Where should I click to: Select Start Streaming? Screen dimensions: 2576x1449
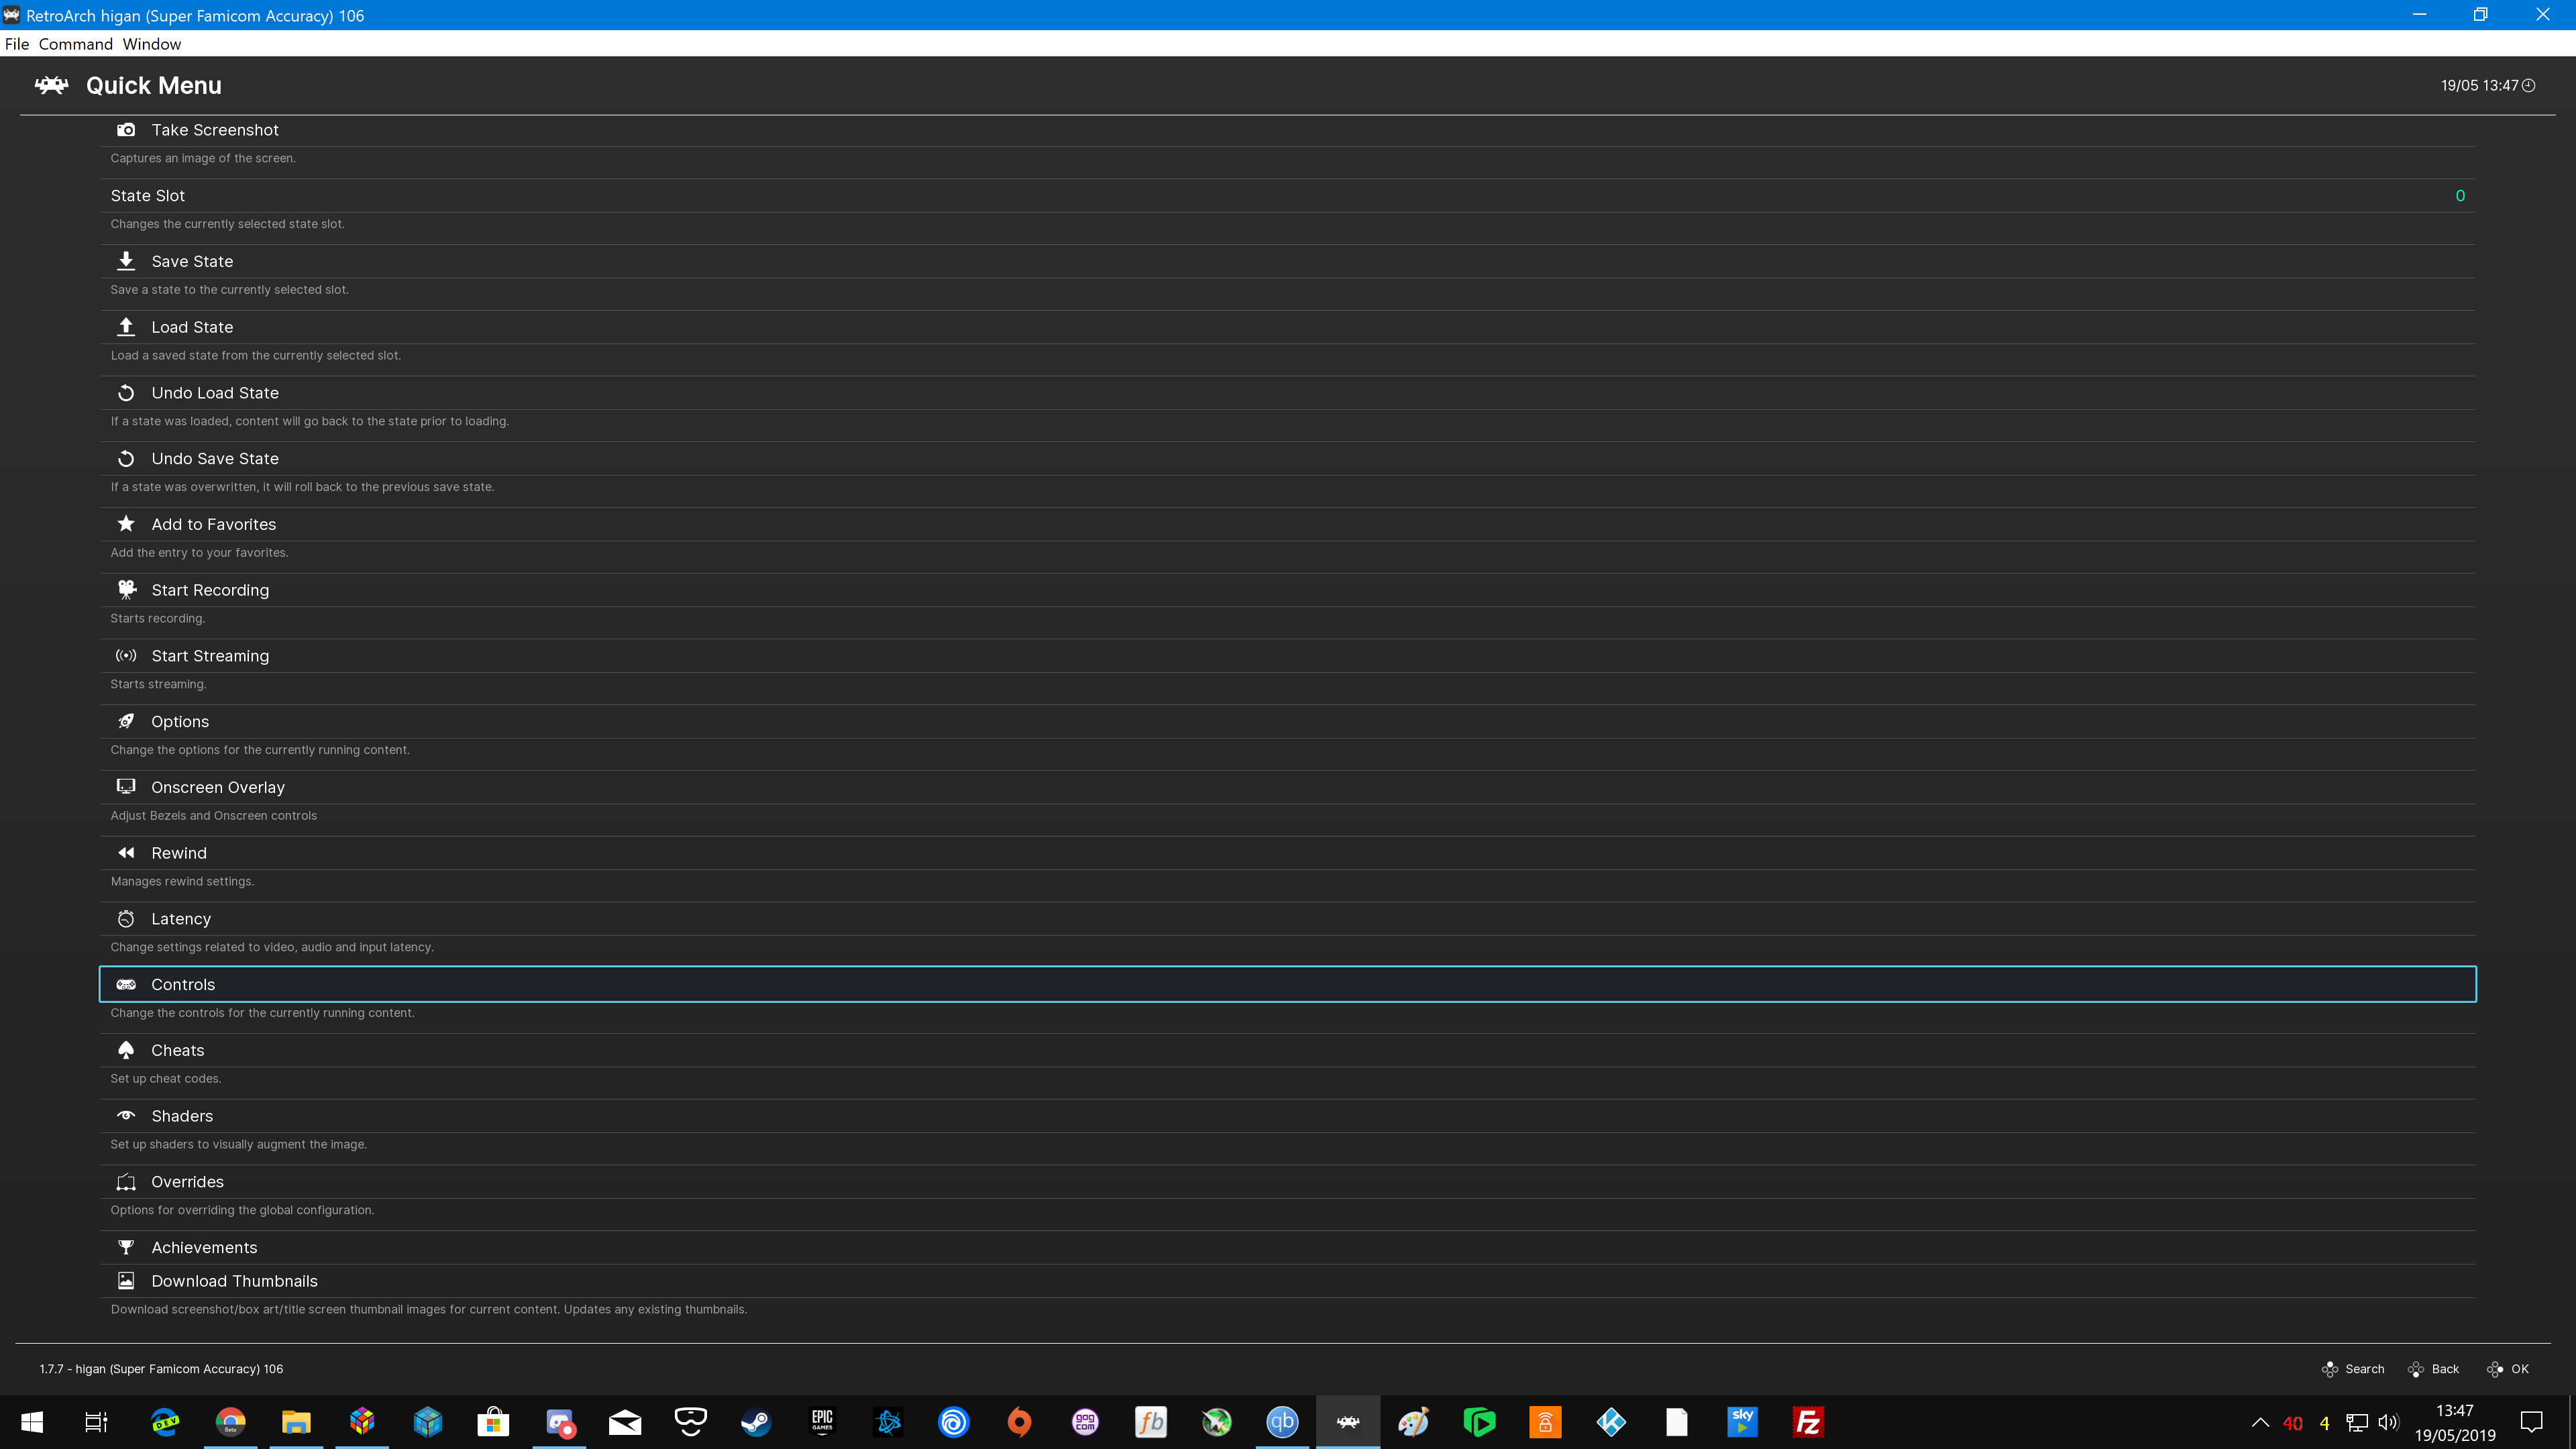[1287, 656]
